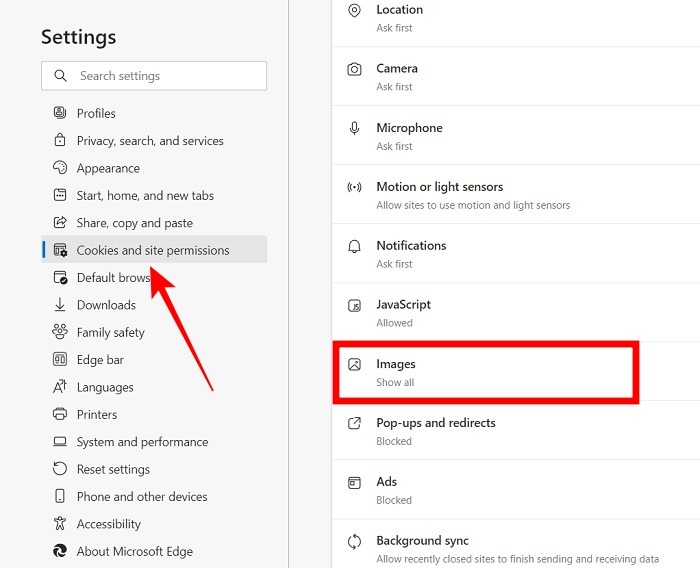This screenshot has width=700, height=568.
Task: Click the Profiles icon in sidebar
Action: point(60,113)
